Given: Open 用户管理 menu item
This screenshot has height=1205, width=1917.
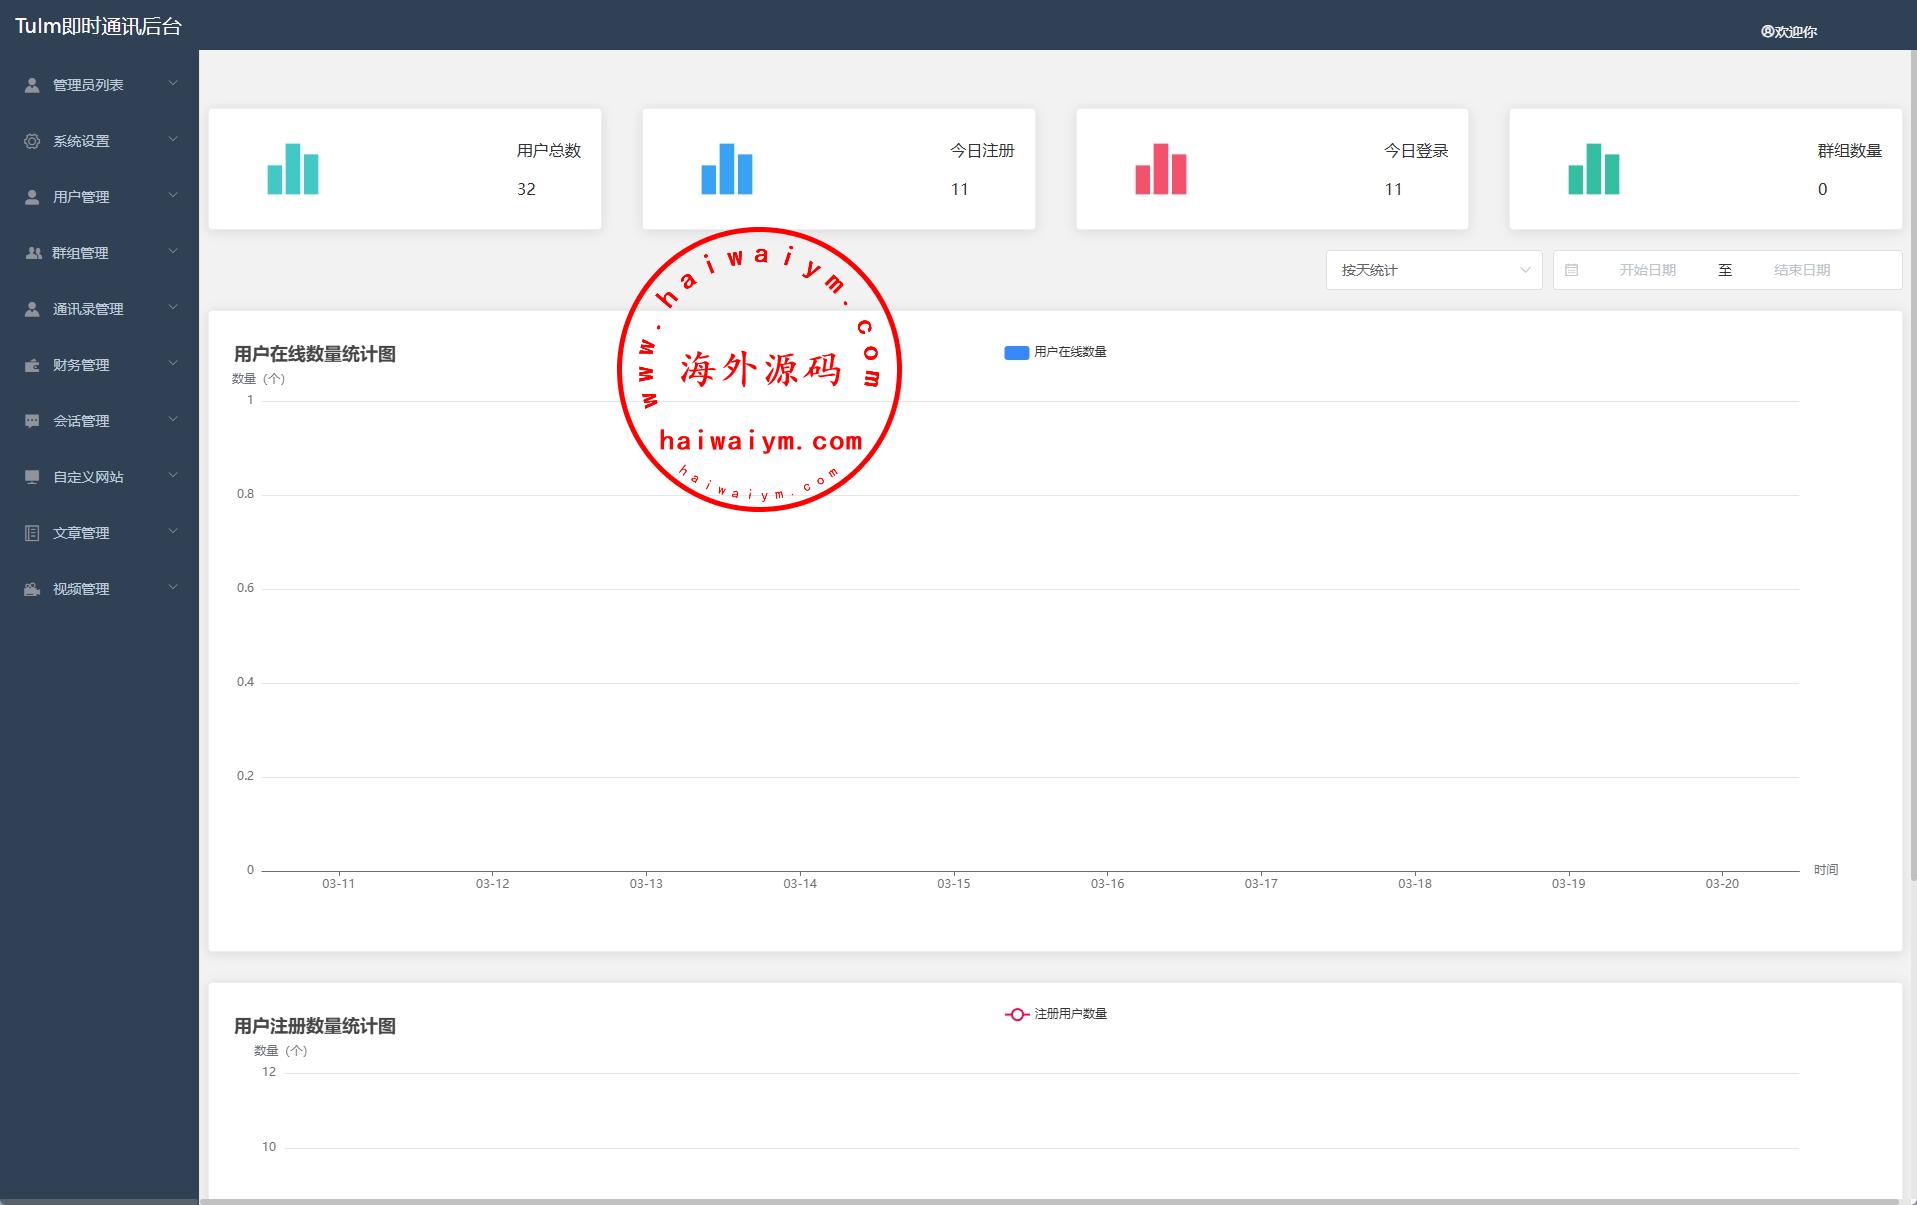Looking at the screenshot, I should coord(81,197).
